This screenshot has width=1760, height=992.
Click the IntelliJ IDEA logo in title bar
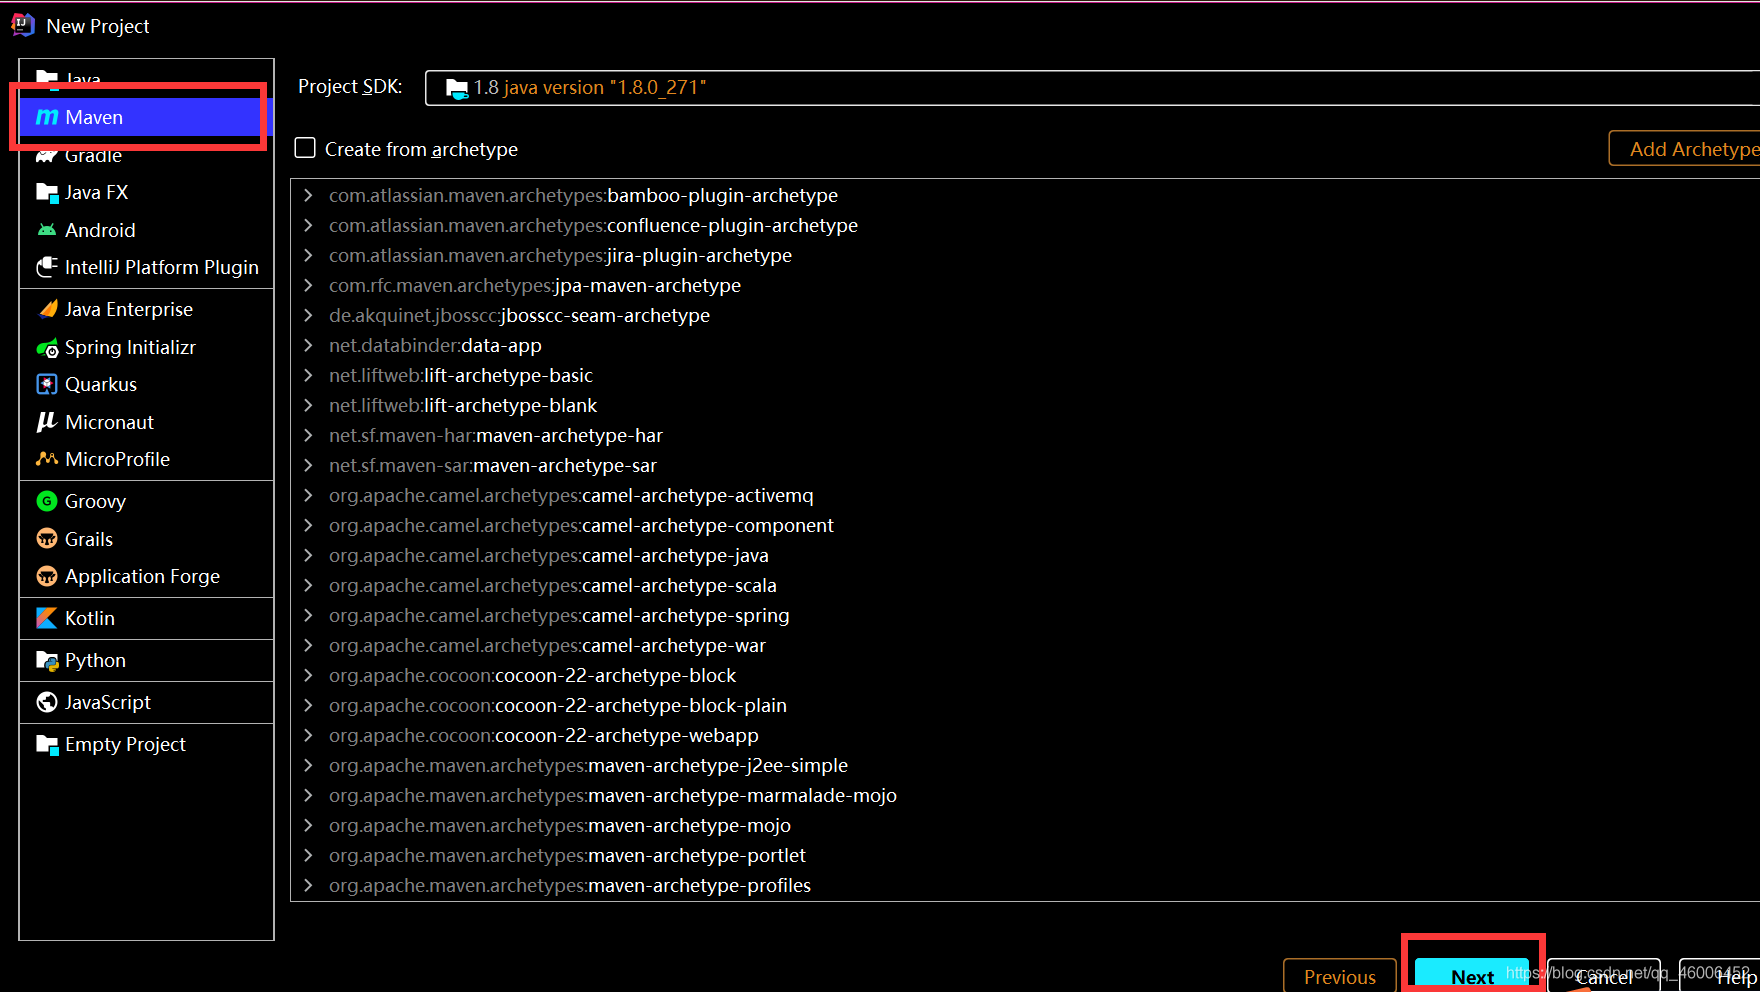coord(22,25)
